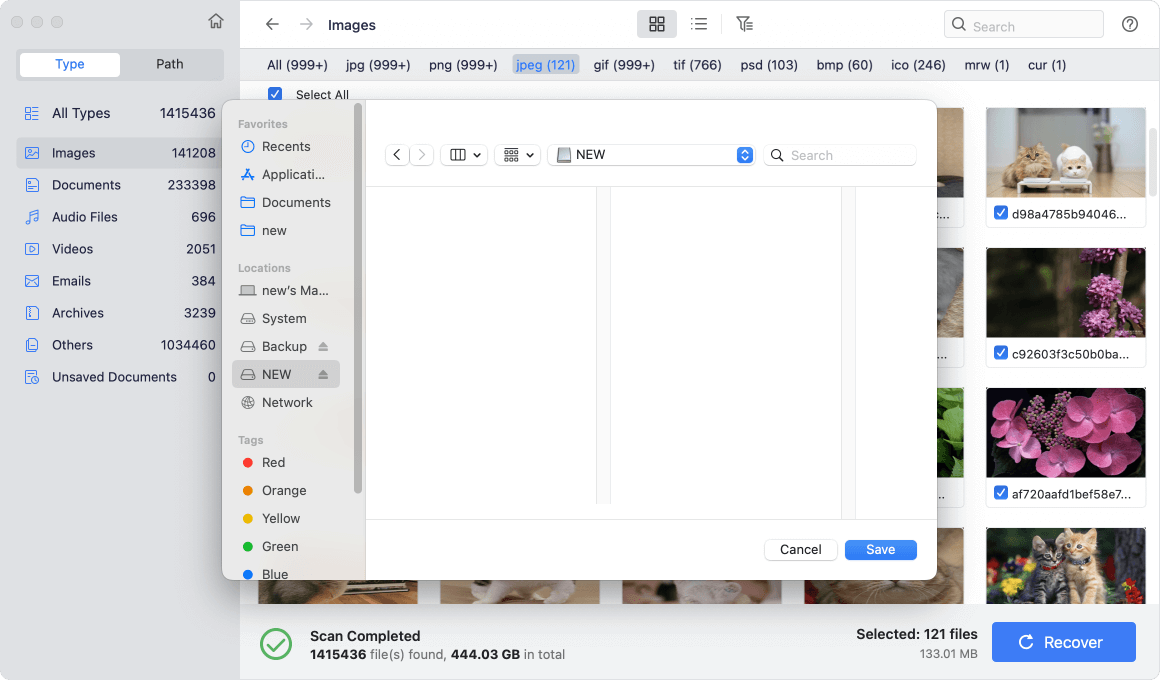
Task: Open the column view dropdown in dialog
Action: [464, 155]
